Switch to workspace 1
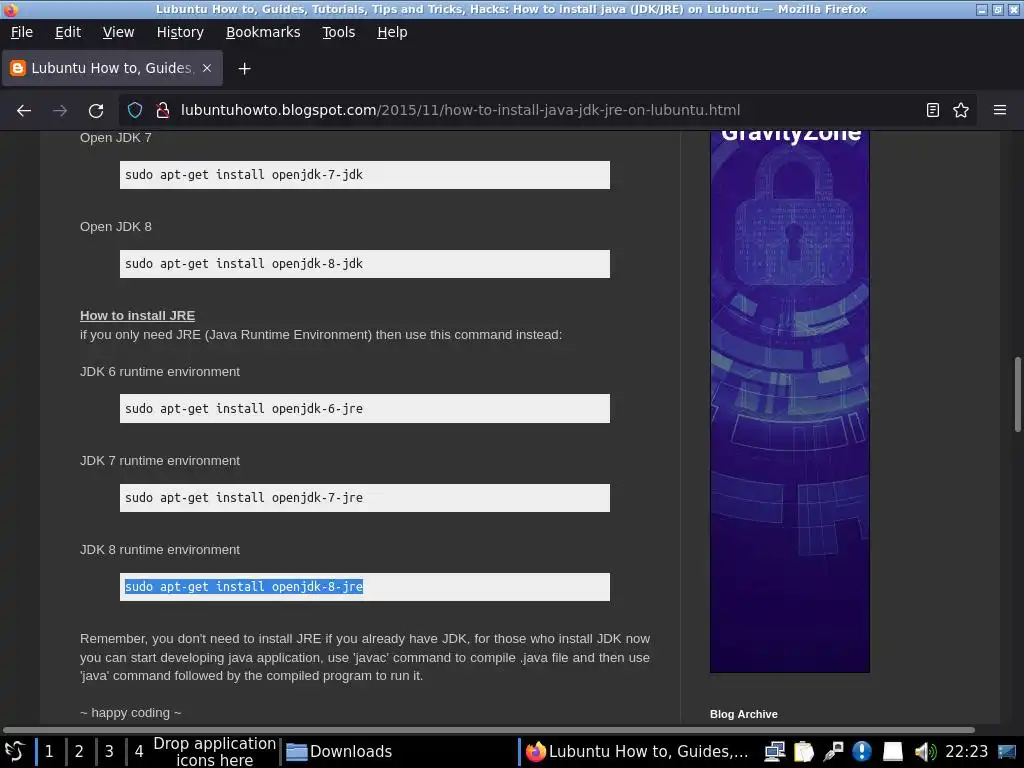Viewport: 1024px width, 768px height. coord(49,751)
